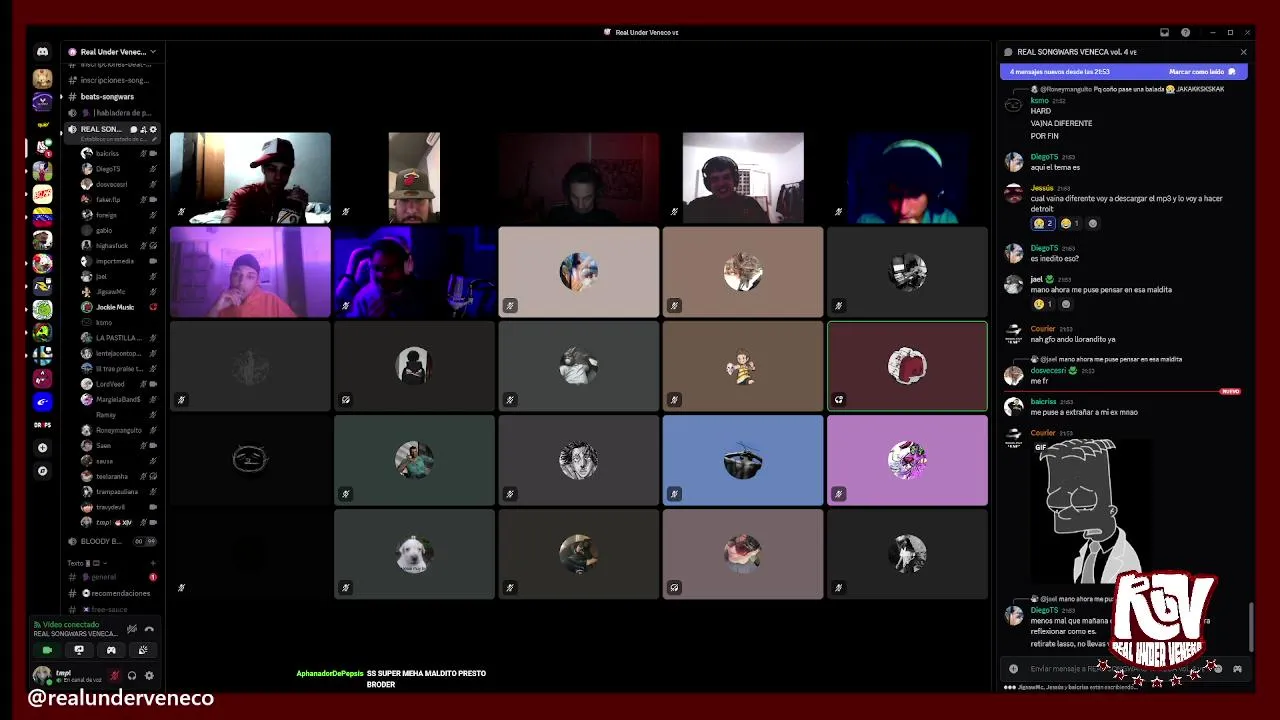1280x720 pixels.
Task: Focus pink tile with colorful avatar
Action: 907,460
